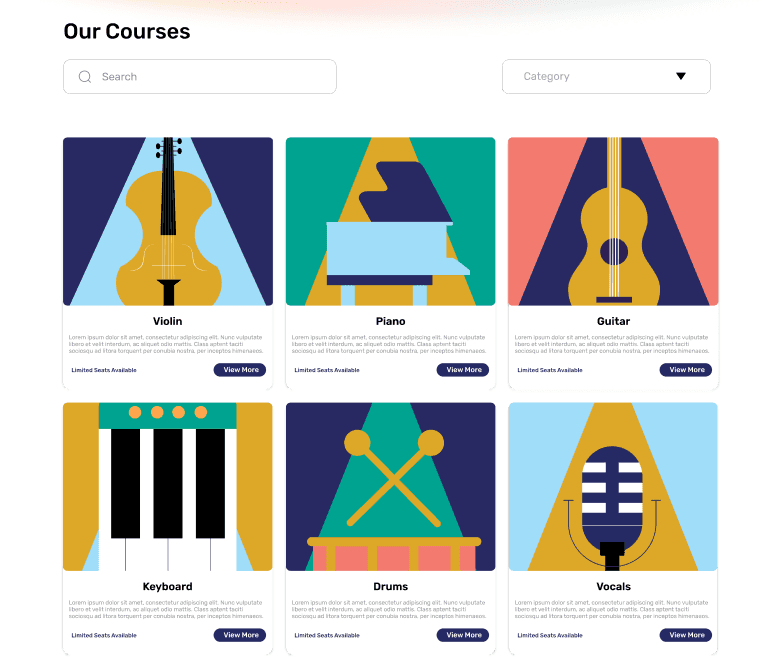Open the Violin course illustration
Image resolution: width=774 pixels, height=666 pixels.
coord(168,221)
